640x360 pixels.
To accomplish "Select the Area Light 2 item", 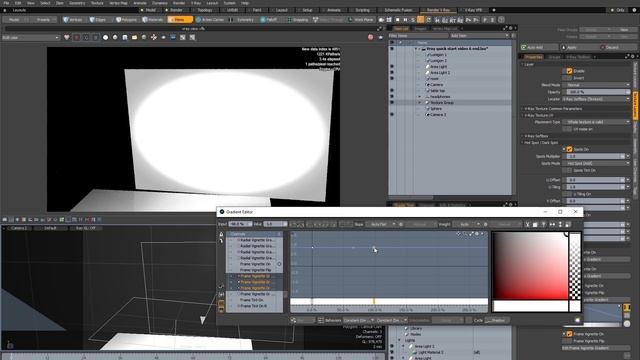I will 440,73.
